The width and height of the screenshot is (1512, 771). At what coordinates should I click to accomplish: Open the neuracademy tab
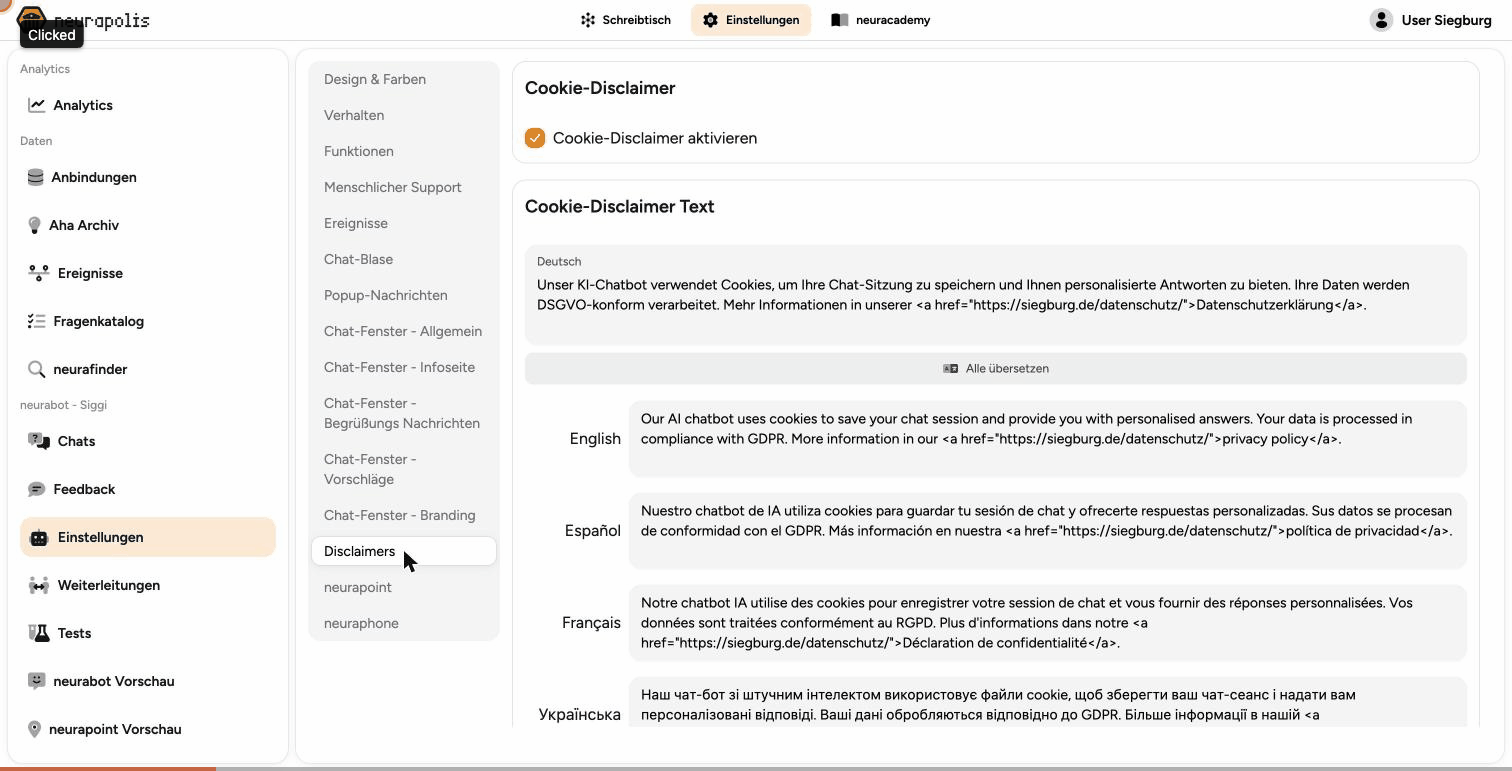[x=881, y=20]
